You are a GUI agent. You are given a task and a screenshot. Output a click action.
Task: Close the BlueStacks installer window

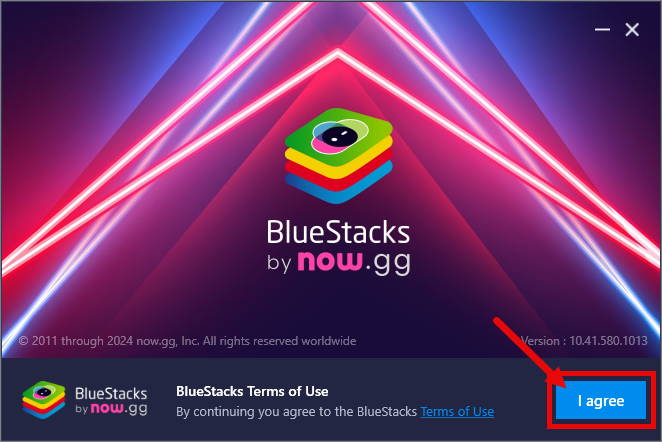tap(632, 30)
